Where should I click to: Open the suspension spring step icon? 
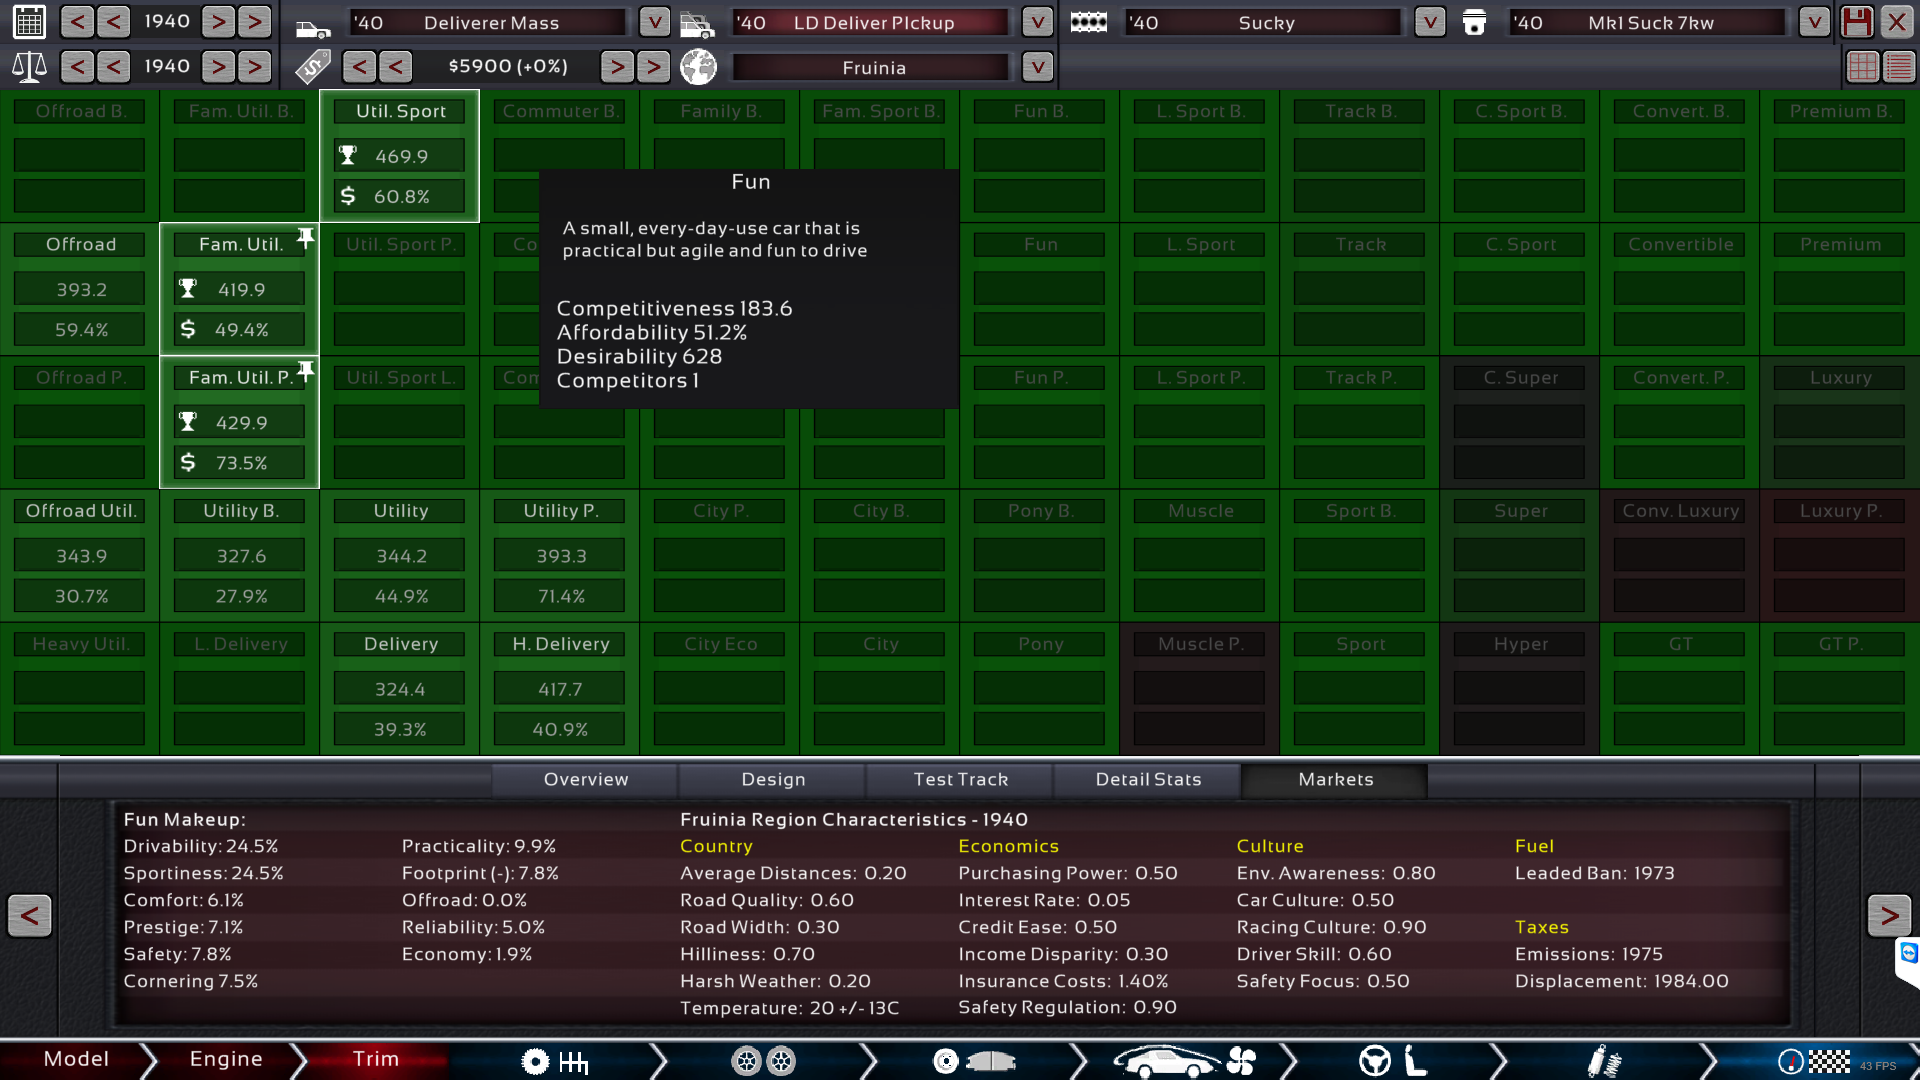click(x=1603, y=1061)
